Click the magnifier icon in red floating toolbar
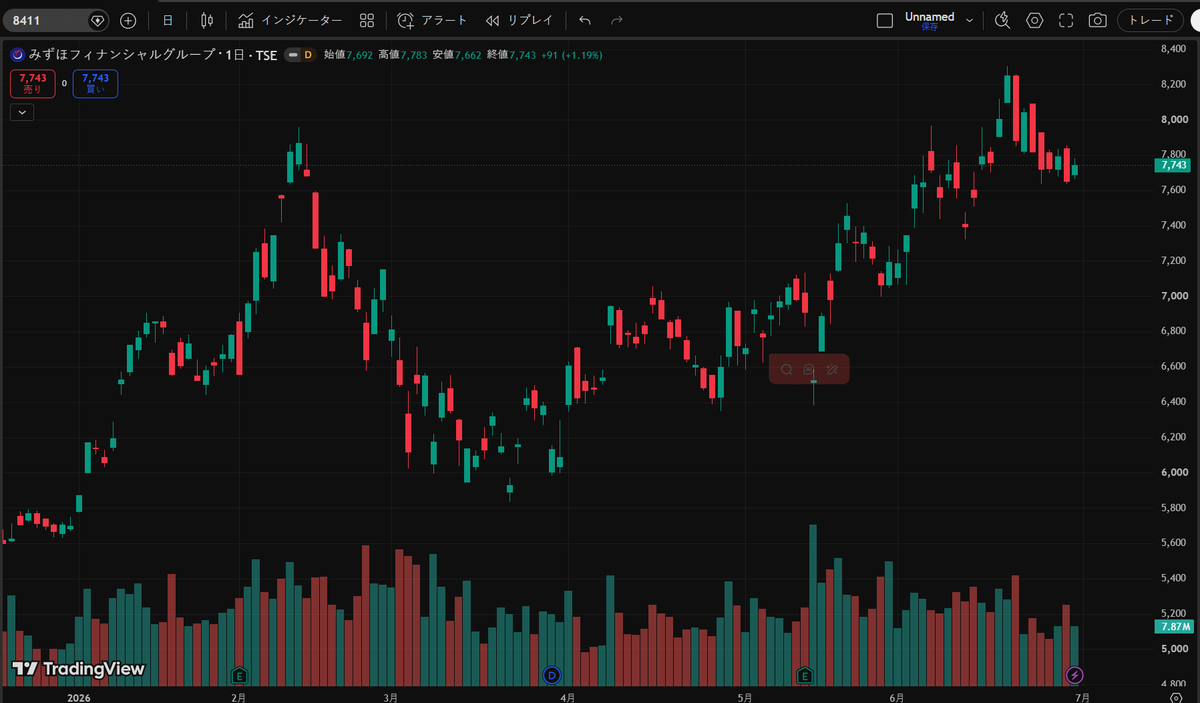The width and height of the screenshot is (1200, 703). [786, 370]
